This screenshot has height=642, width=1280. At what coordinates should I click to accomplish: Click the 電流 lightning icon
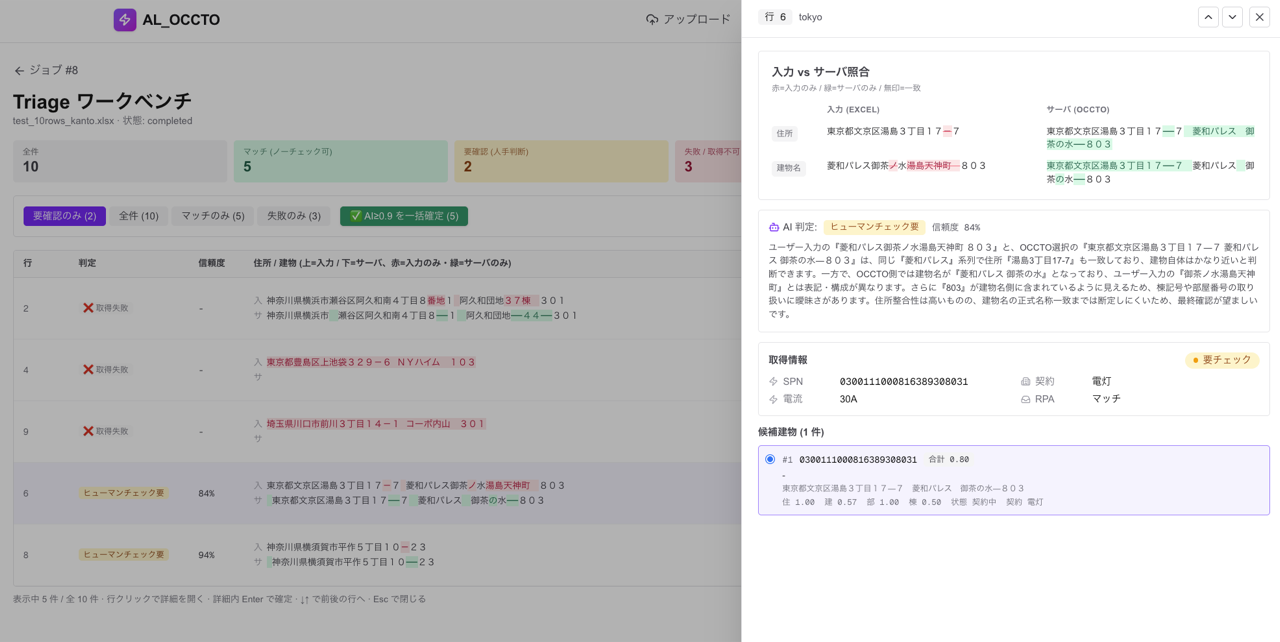coord(773,399)
